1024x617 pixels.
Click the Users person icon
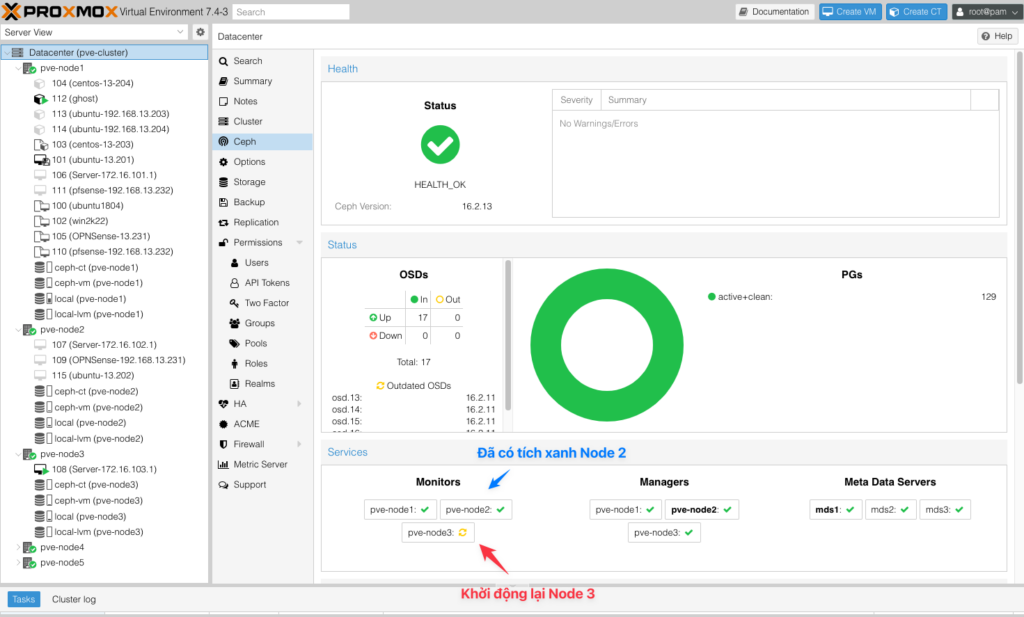pyautogui.click(x=234, y=262)
